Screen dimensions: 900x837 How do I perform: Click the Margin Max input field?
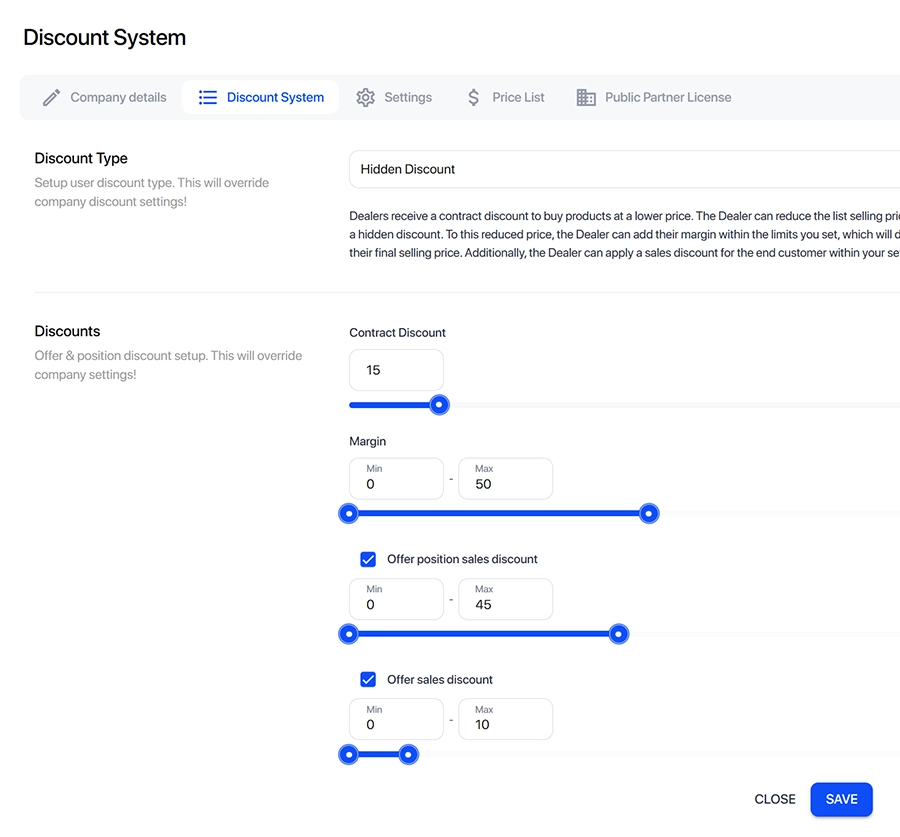(505, 484)
